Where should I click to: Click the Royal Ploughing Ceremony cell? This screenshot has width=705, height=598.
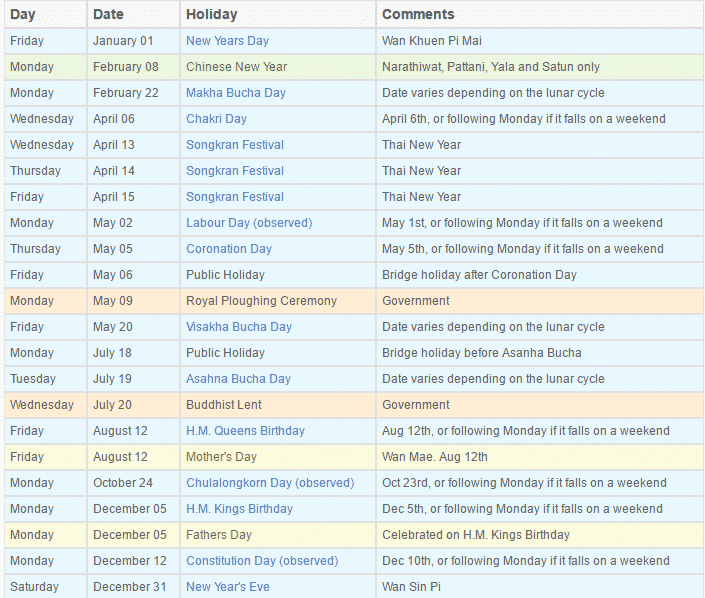tap(278, 301)
